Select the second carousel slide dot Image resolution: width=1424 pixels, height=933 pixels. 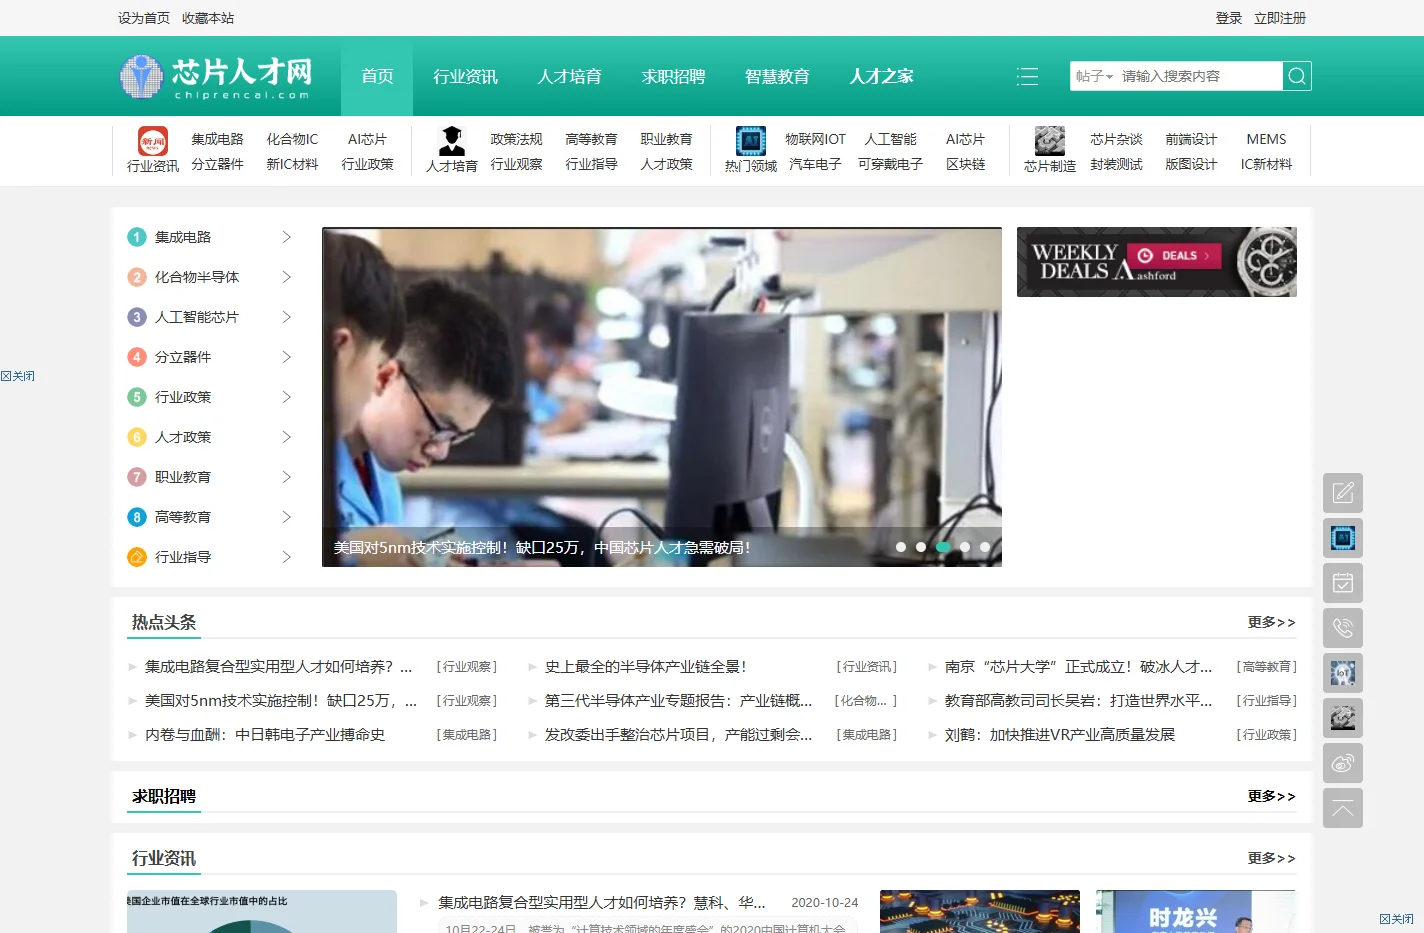pyautogui.click(x=921, y=547)
